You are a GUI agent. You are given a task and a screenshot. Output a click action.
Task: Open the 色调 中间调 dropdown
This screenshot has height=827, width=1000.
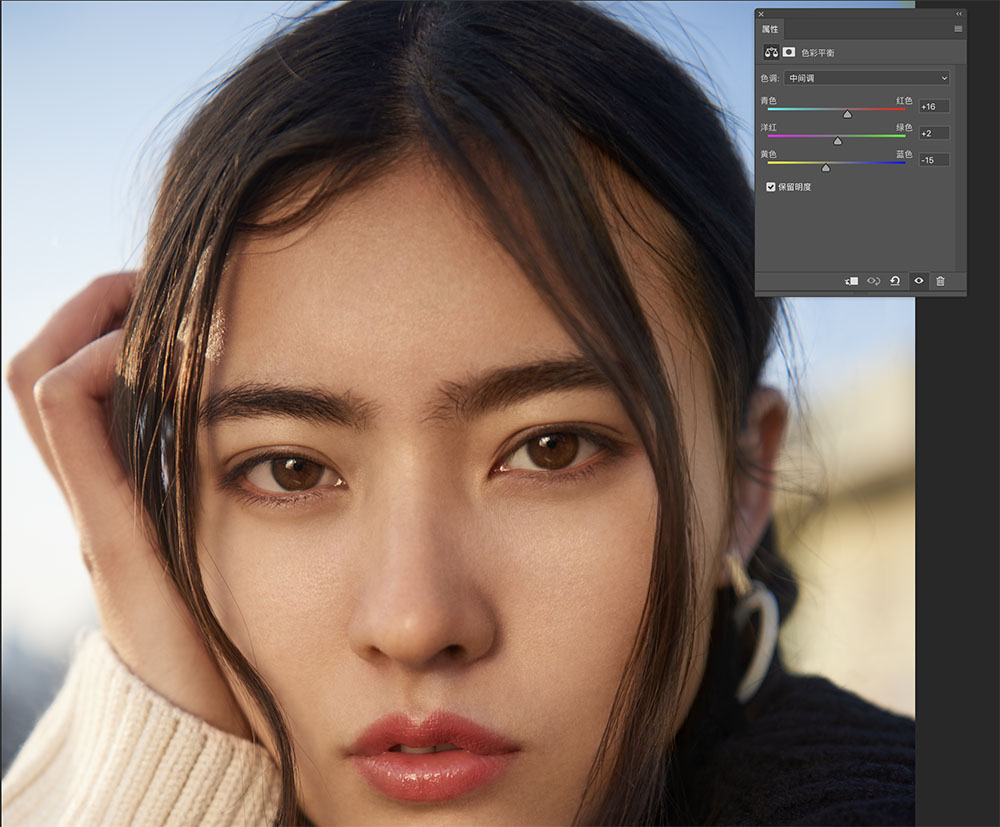point(867,78)
